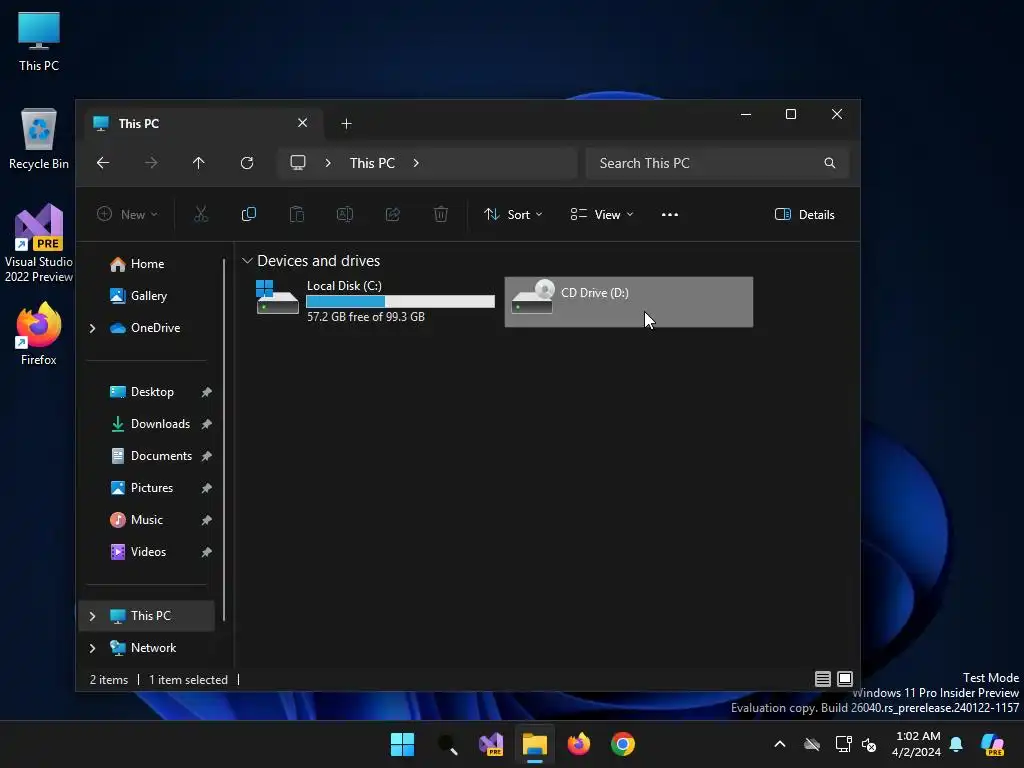The height and width of the screenshot is (768, 1024).
Task: Click the Paste clipboard icon
Action: [x=296, y=214]
